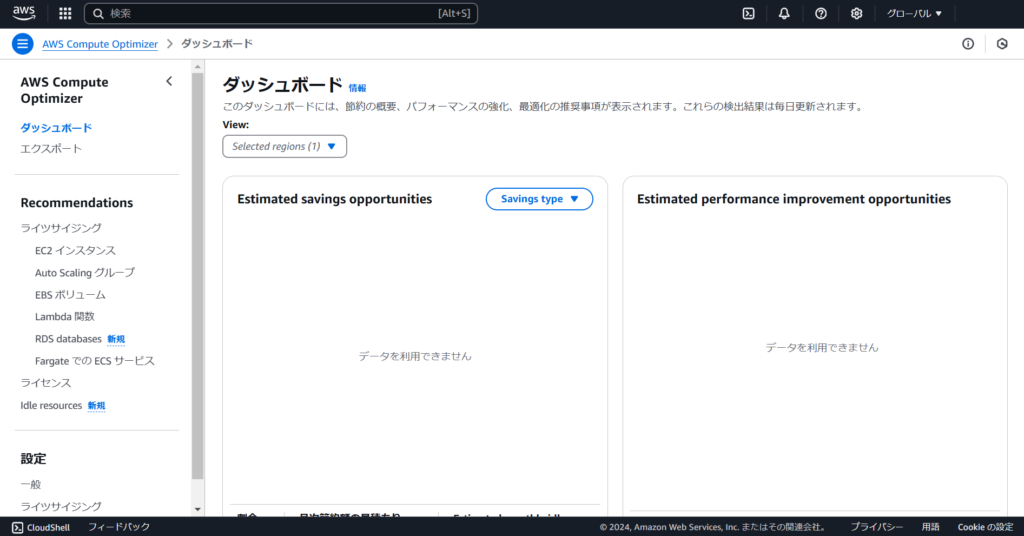Click the 設定 sidebar heading
The image size is (1024, 536).
33,458
